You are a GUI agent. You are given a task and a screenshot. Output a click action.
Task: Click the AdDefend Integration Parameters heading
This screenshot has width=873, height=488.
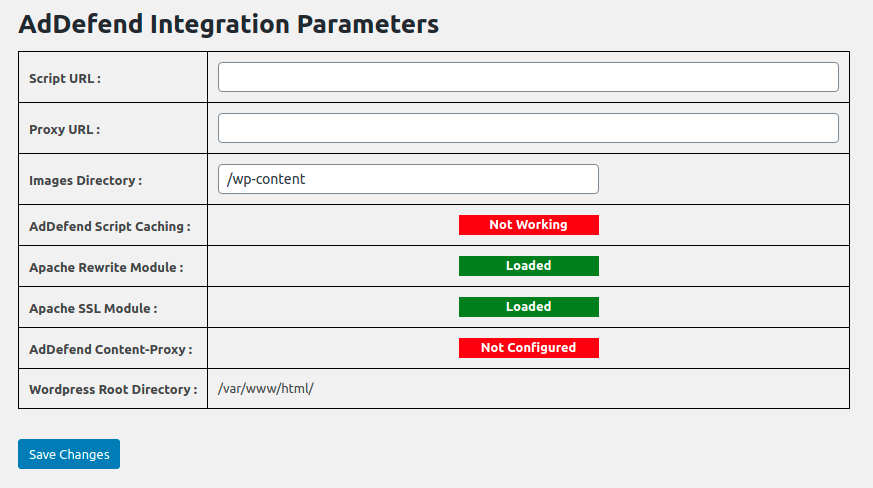228,25
